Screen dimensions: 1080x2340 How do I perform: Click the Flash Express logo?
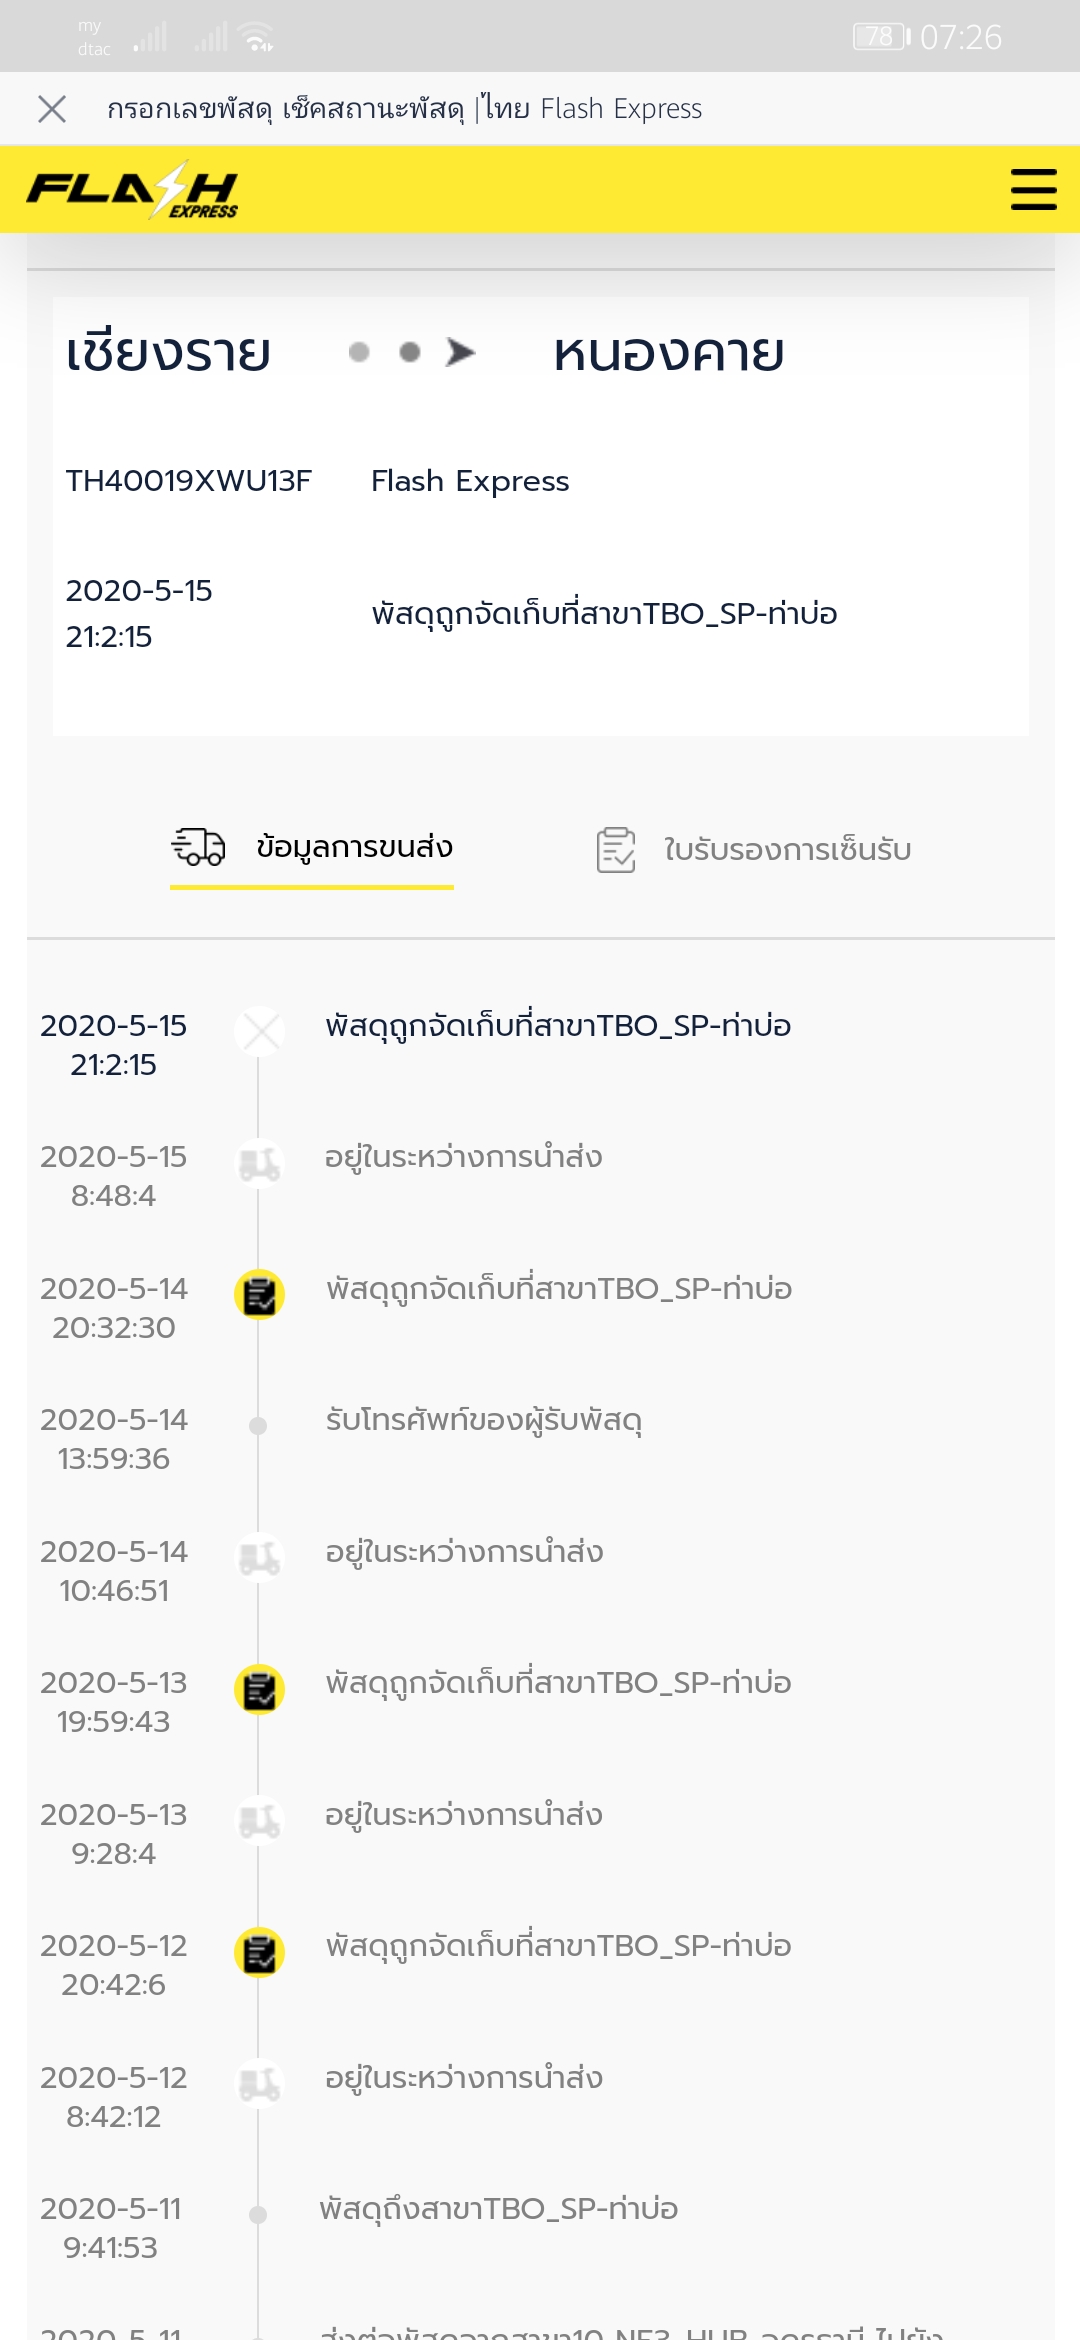[x=132, y=190]
